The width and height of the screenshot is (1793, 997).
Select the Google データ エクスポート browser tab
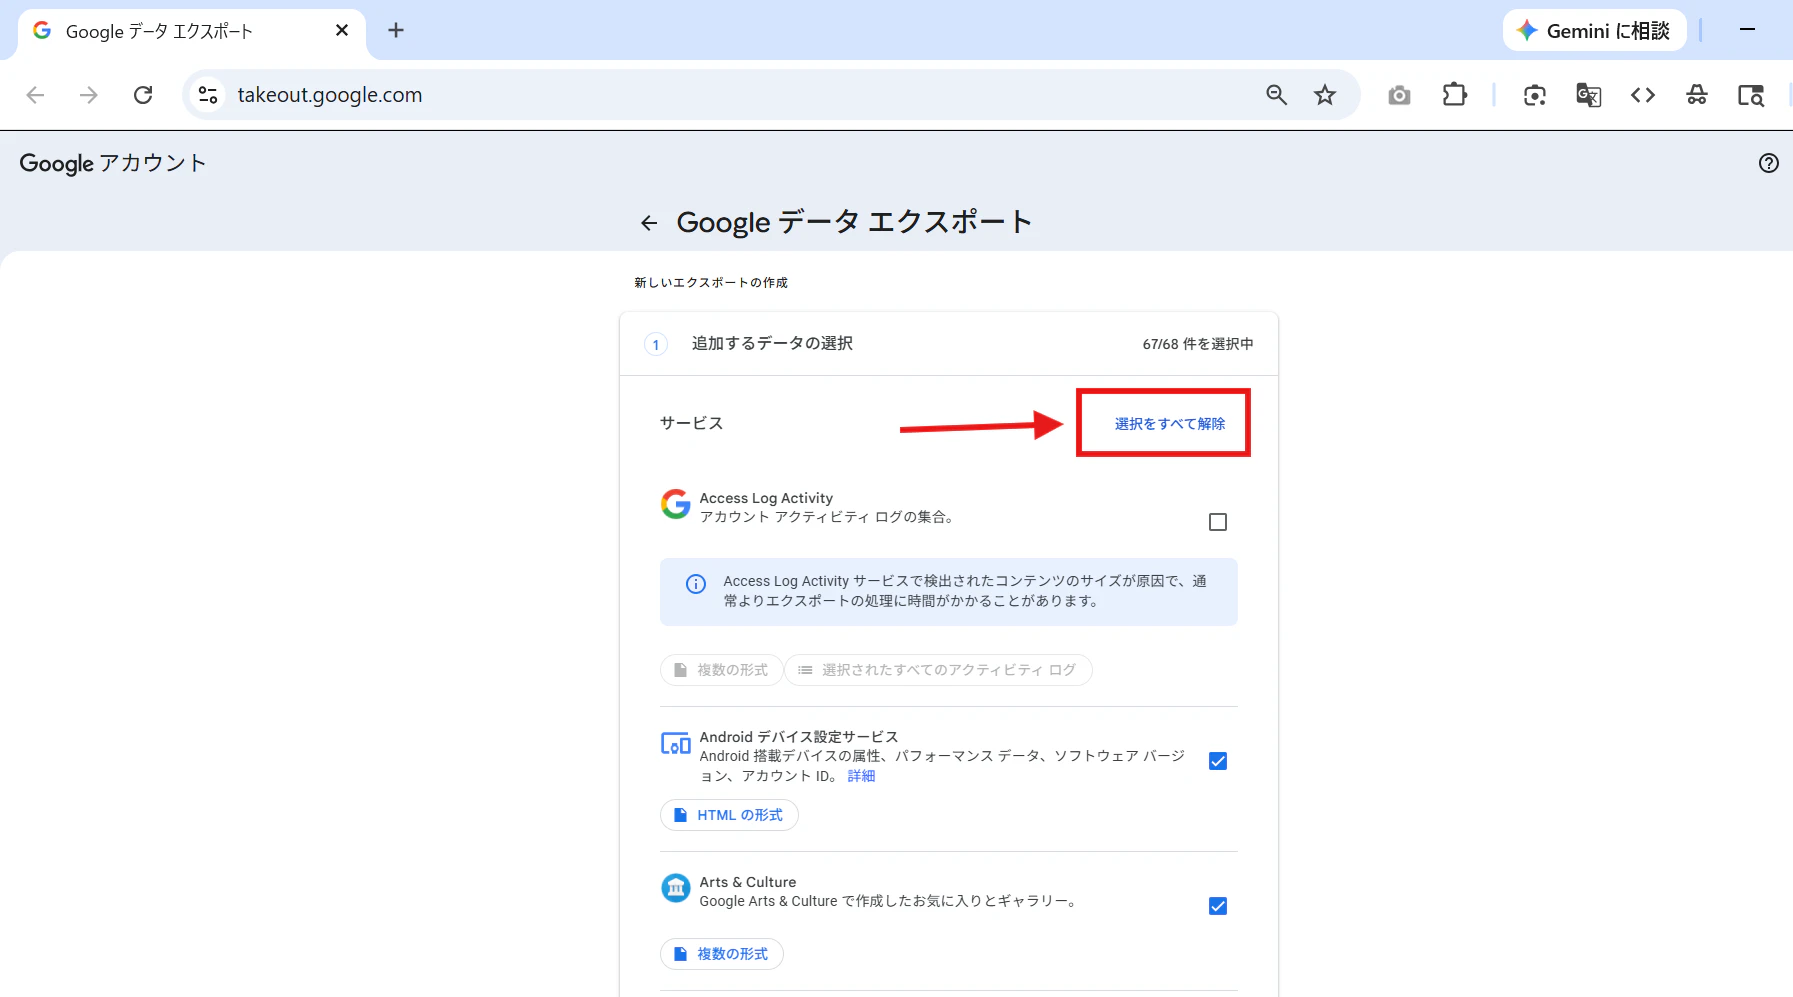point(190,31)
